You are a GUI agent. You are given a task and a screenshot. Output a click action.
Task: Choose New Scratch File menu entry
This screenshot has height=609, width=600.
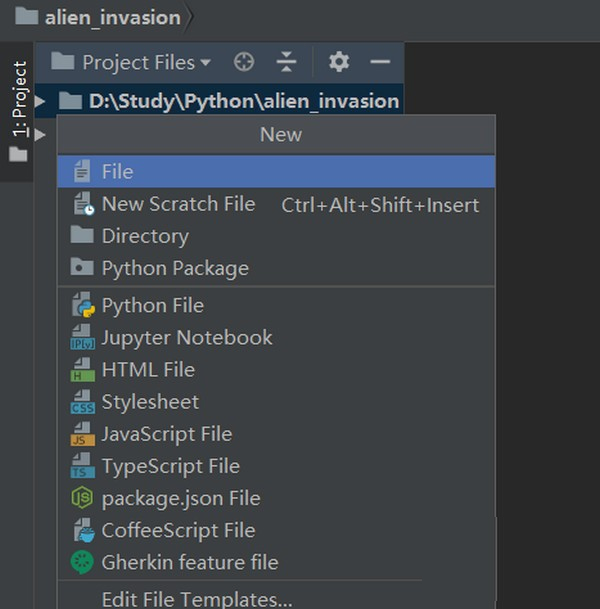[x=178, y=204]
